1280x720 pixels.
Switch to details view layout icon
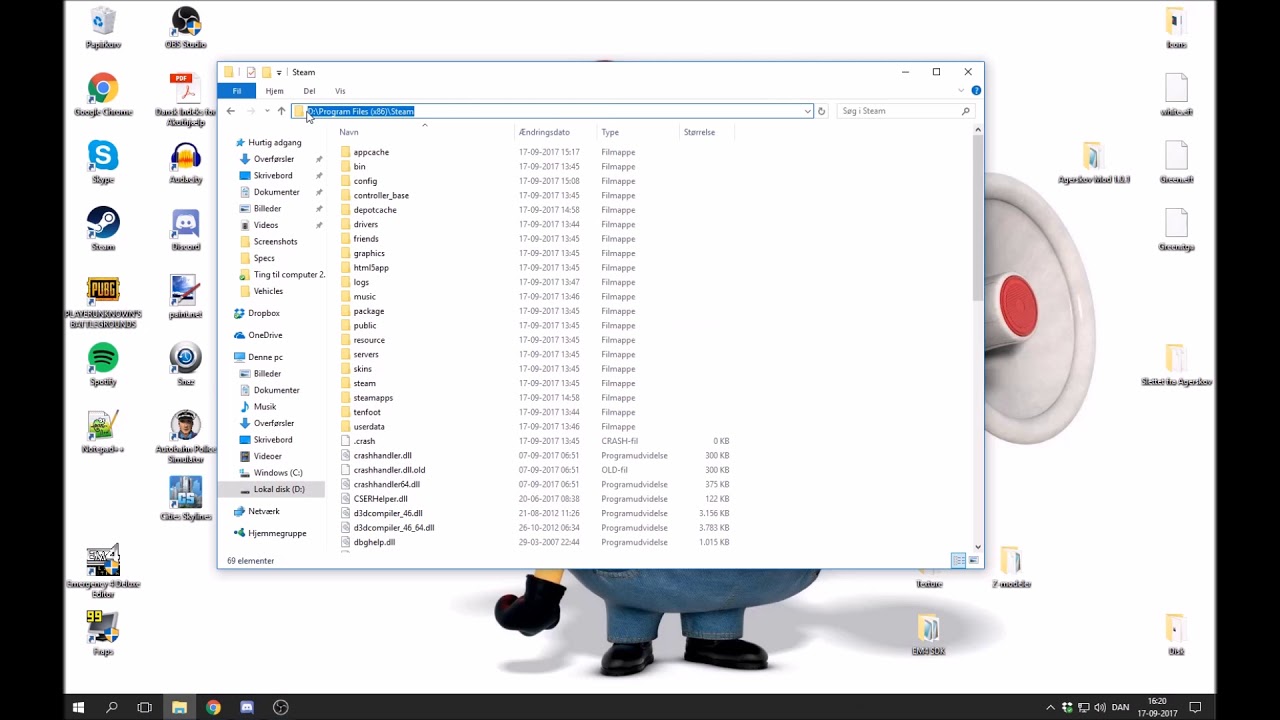pyautogui.click(x=958, y=560)
